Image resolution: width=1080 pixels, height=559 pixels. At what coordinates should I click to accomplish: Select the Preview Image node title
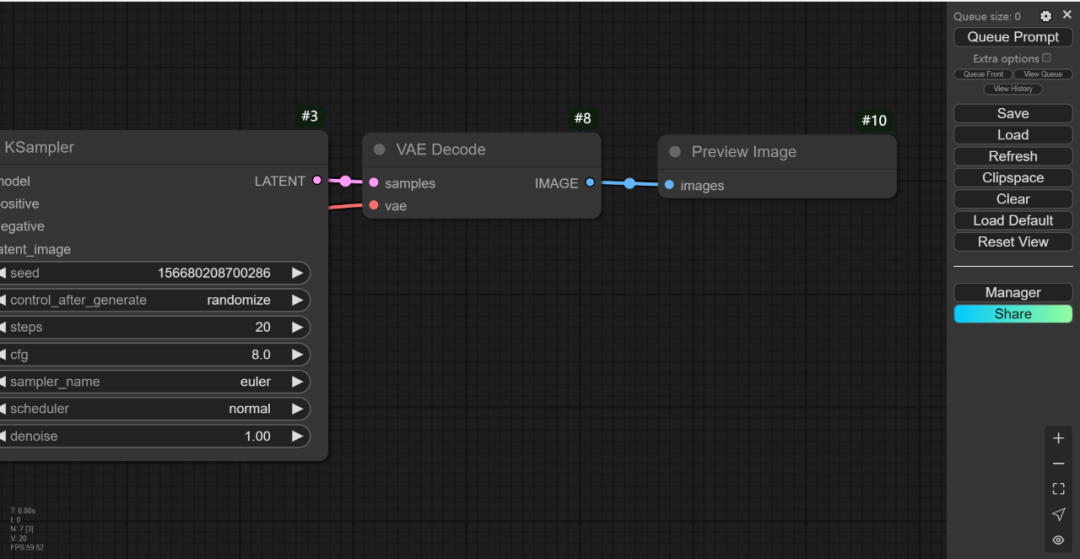pyautogui.click(x=744, y=151)
